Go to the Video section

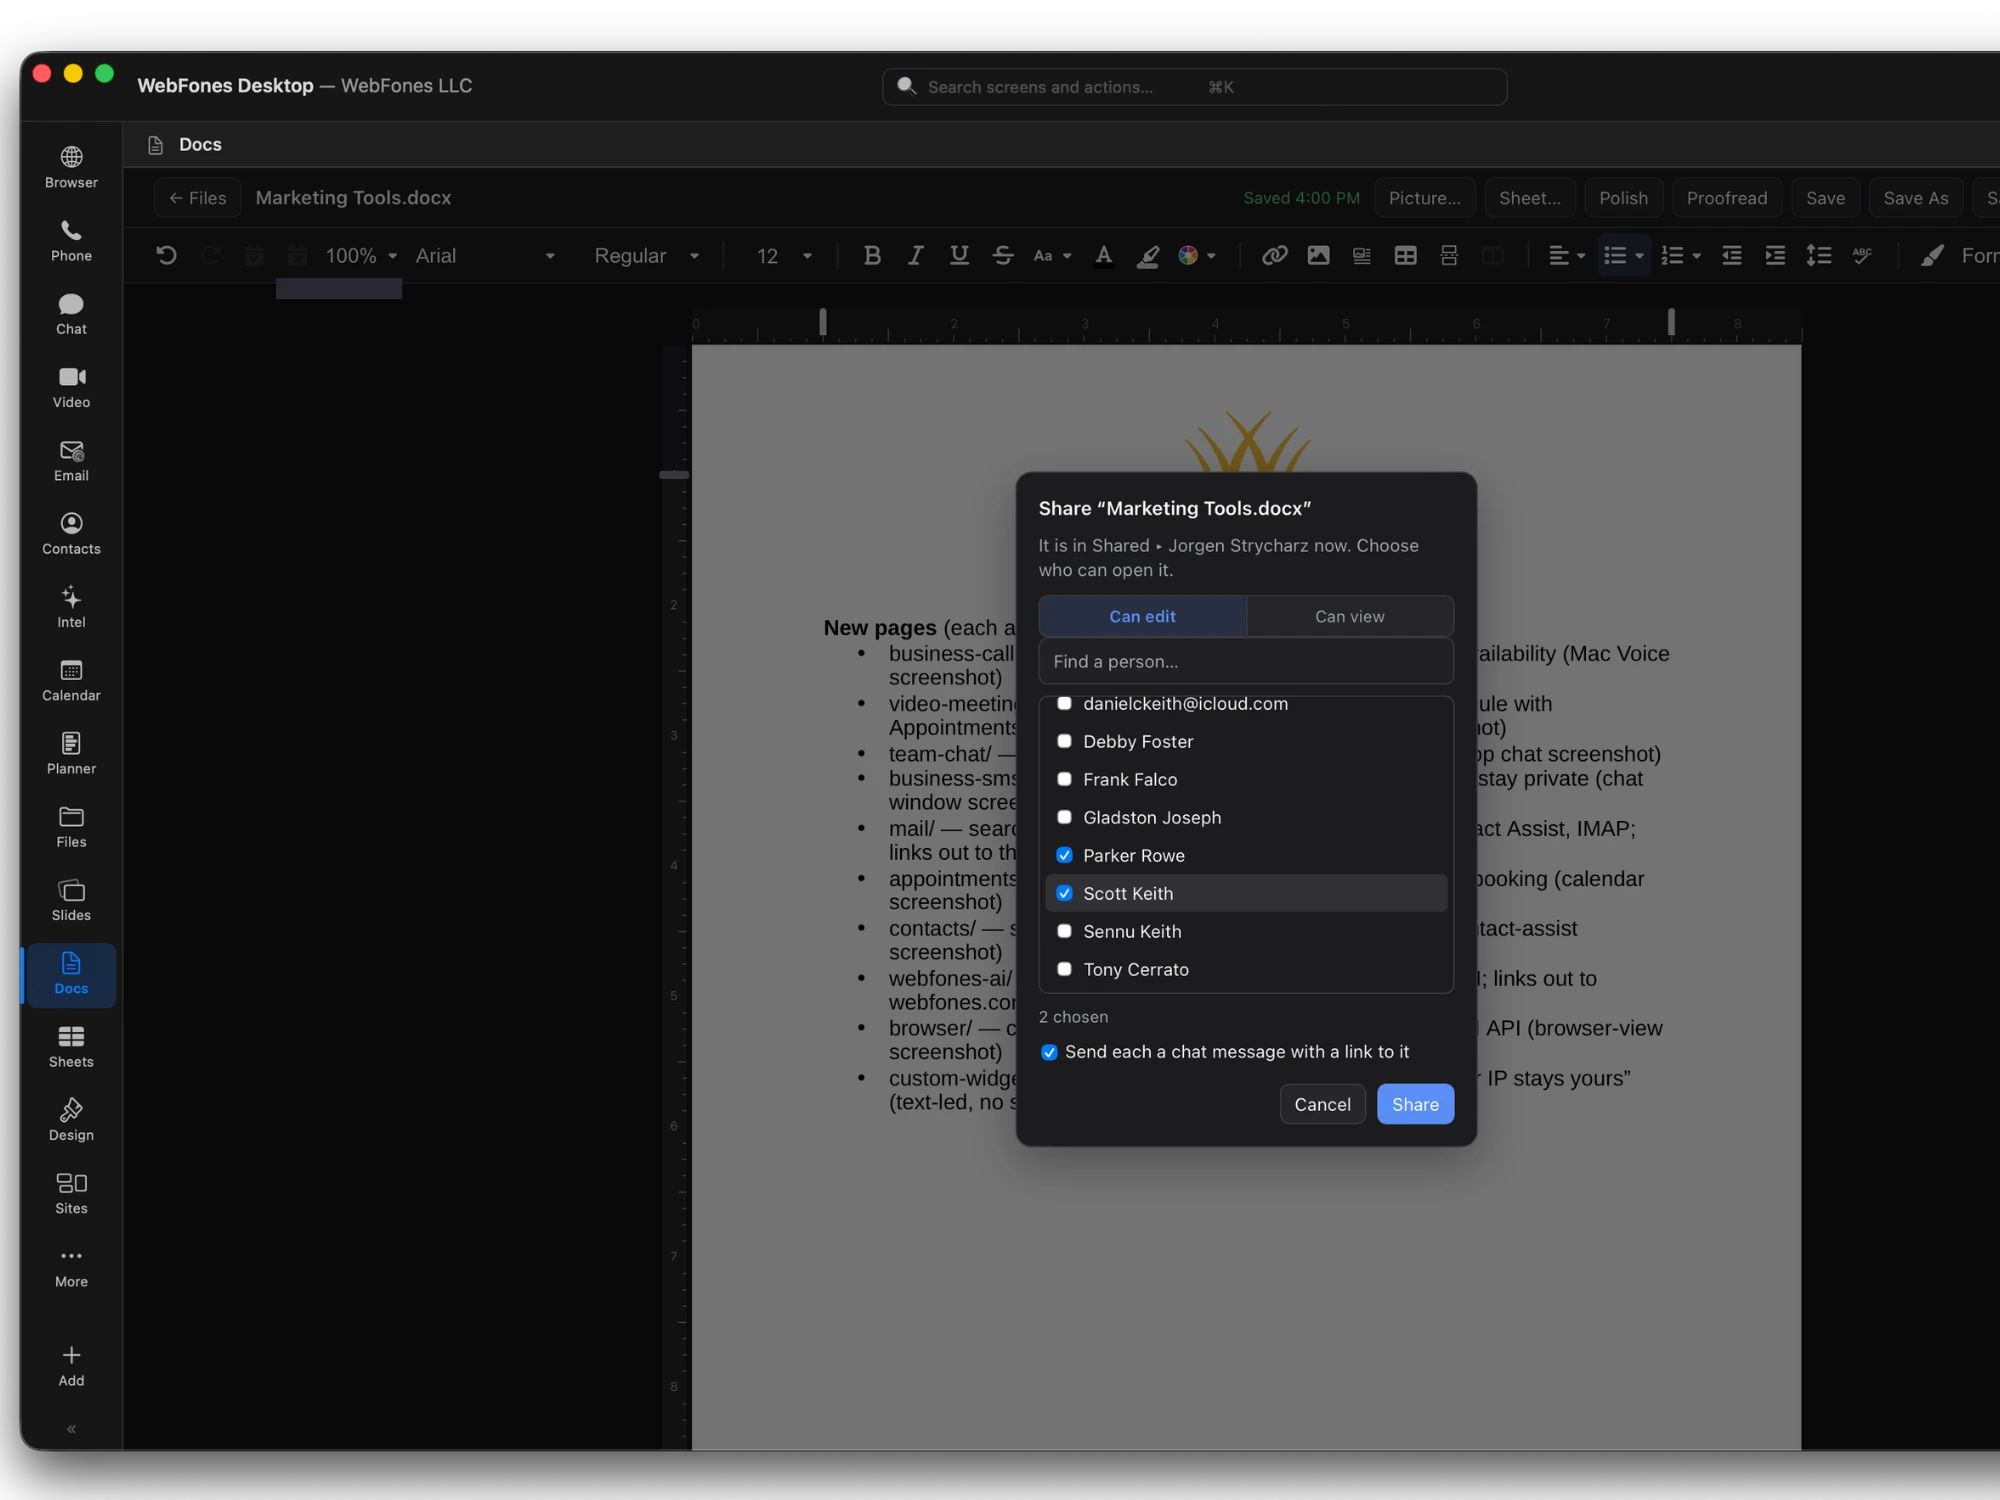tap(71, 387)
